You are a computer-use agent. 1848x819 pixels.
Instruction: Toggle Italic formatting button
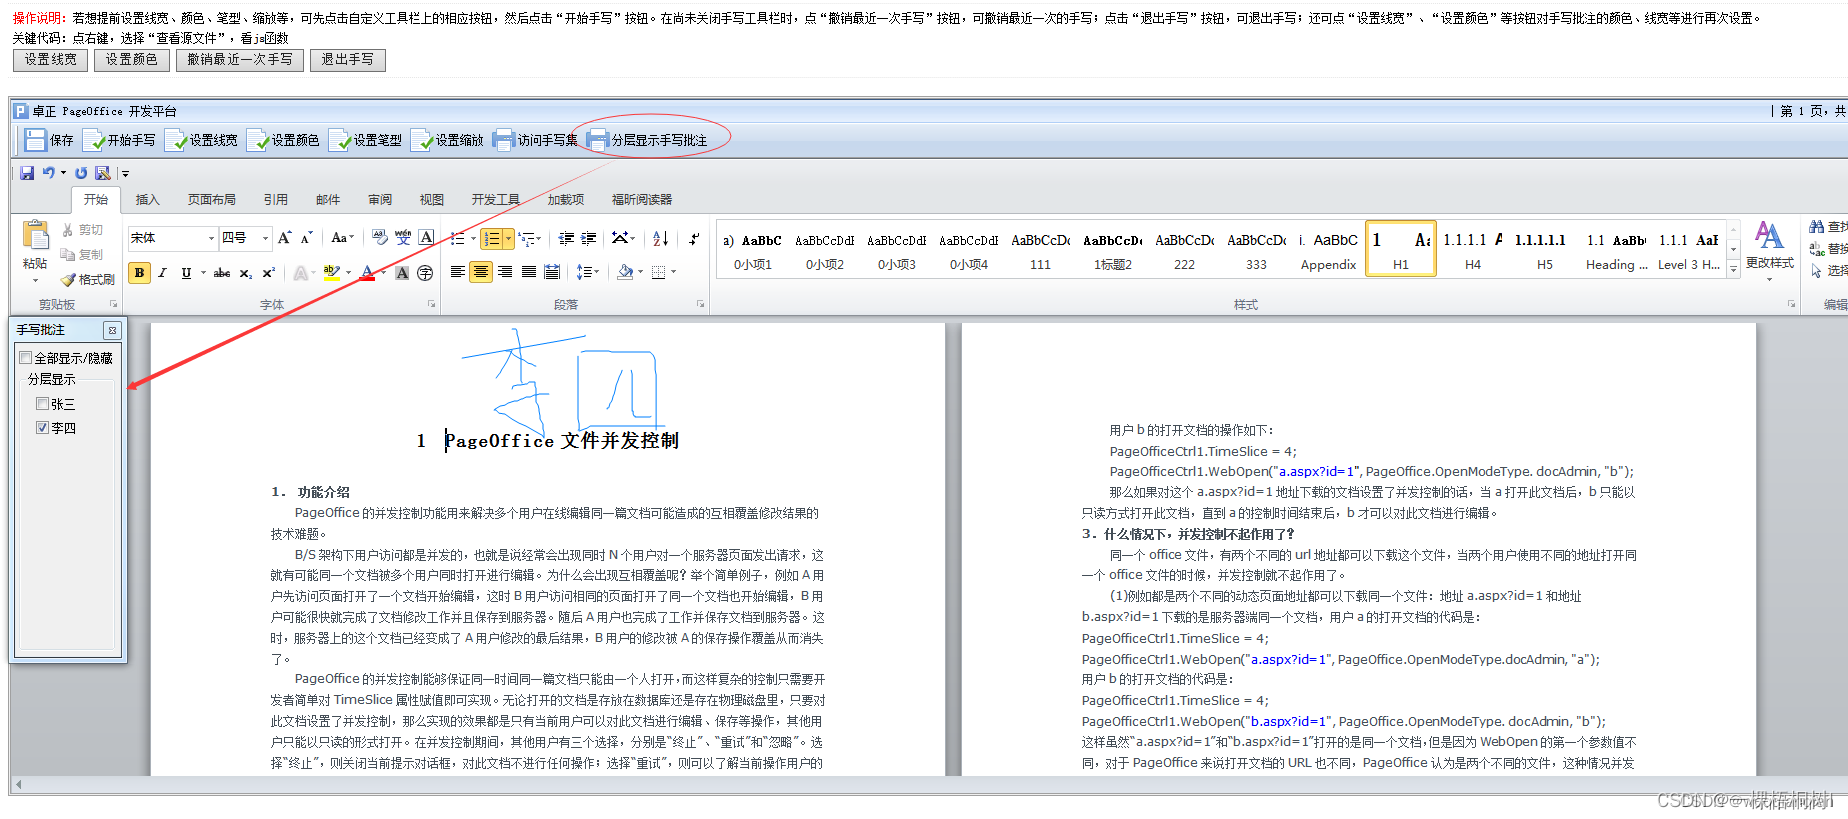pos(162,273)
